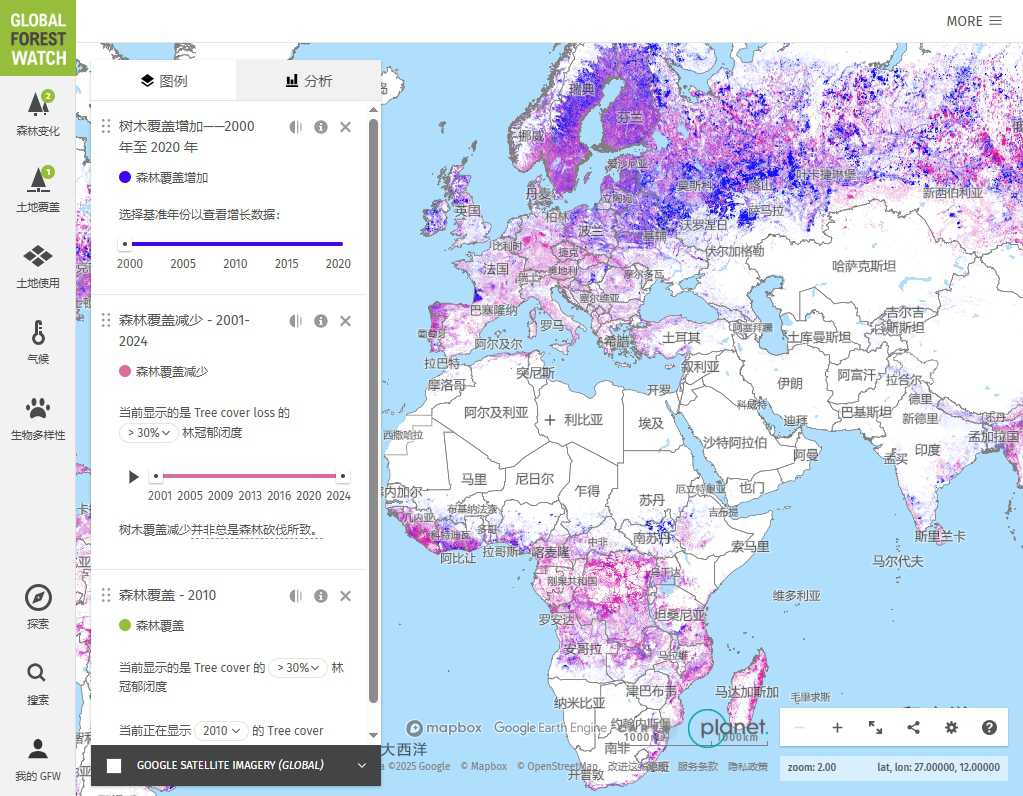
Task: Open the 土地使用 land use category
Action: click(38, 265)
